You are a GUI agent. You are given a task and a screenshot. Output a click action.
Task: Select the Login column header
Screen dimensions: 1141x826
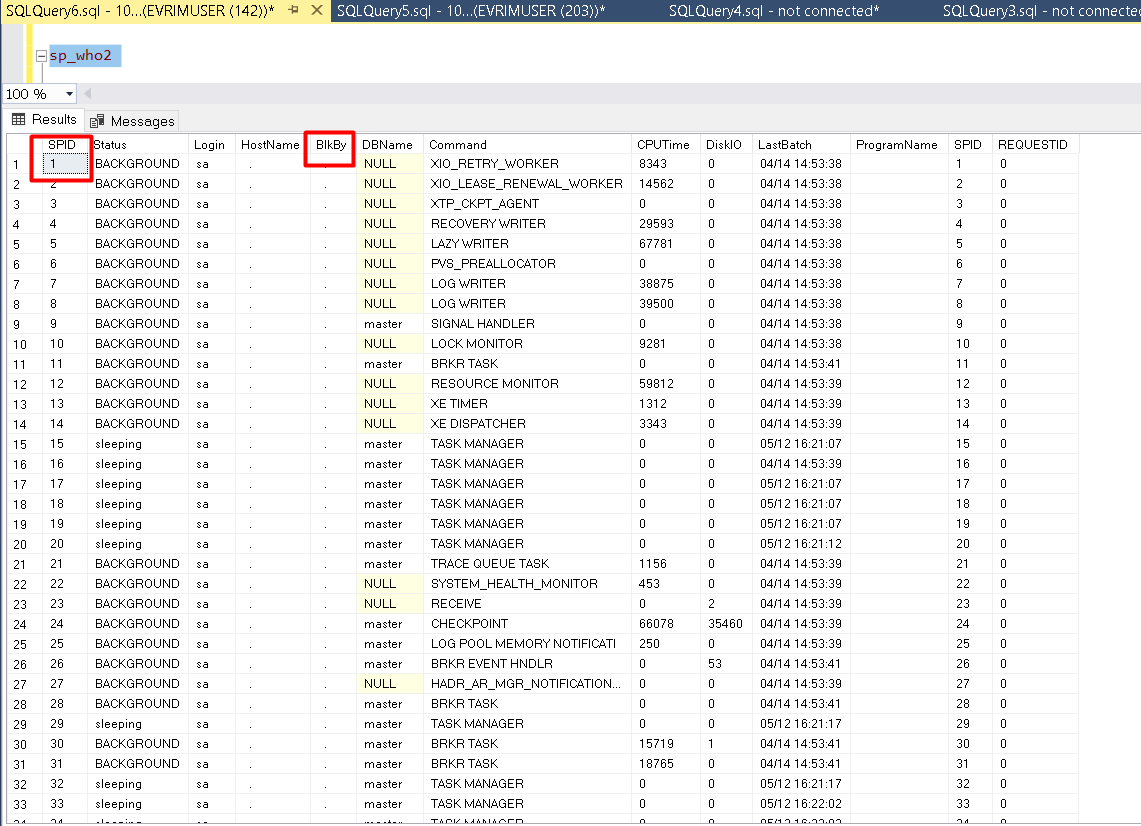[210, 144]
